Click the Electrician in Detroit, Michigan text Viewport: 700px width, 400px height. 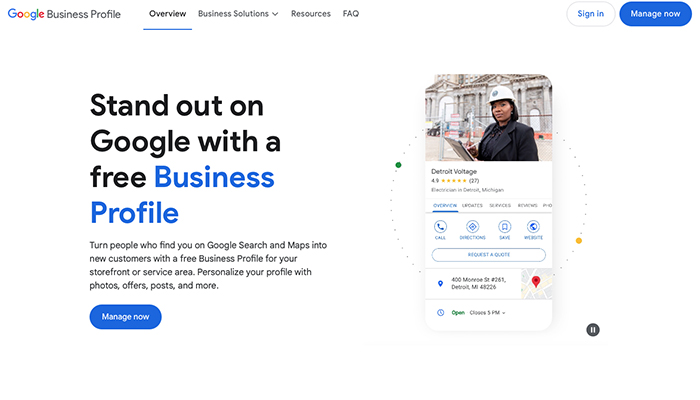467,190
